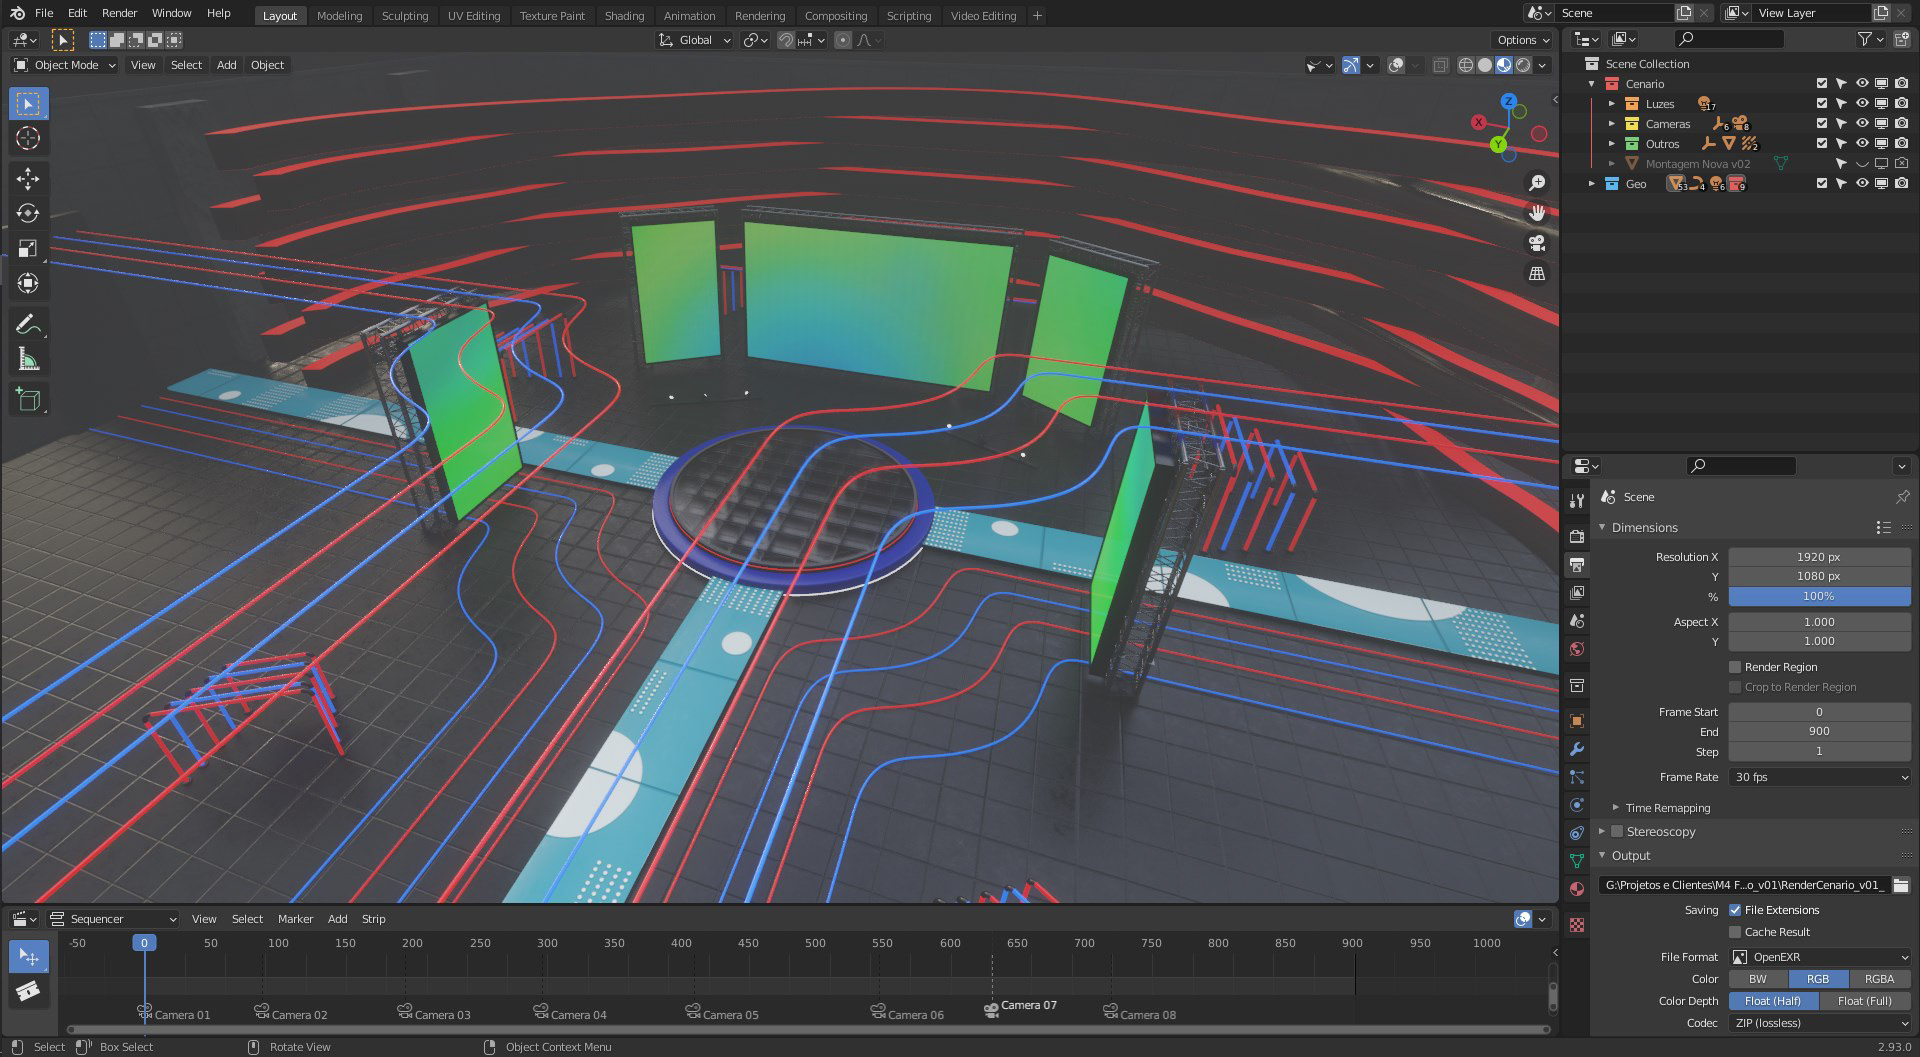Open the Object Mode dropdown
This screenshot has width=1920, height=1057.
65,65
